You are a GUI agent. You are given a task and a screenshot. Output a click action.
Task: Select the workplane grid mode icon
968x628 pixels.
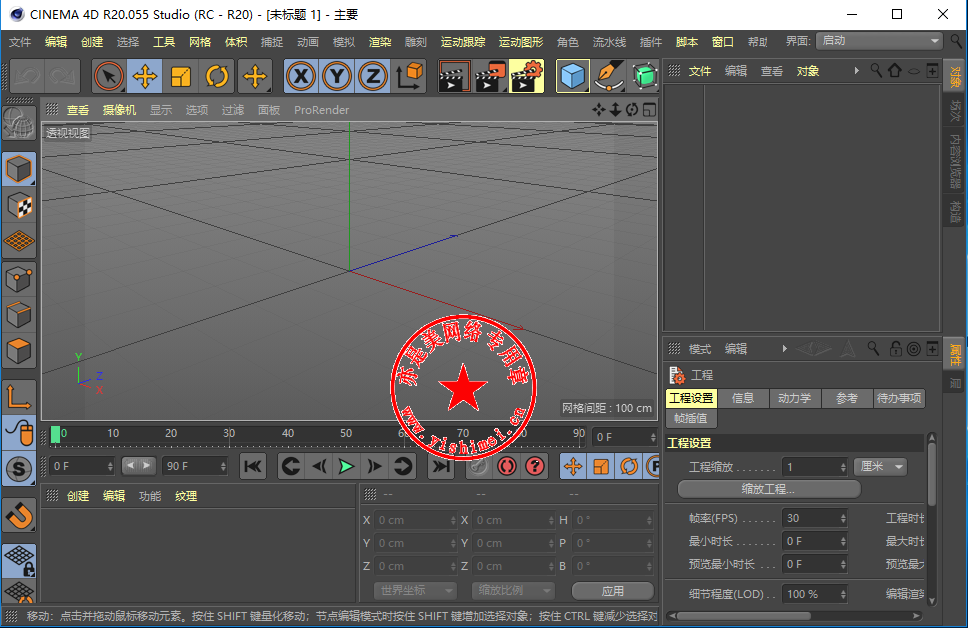tap(19, 241)
